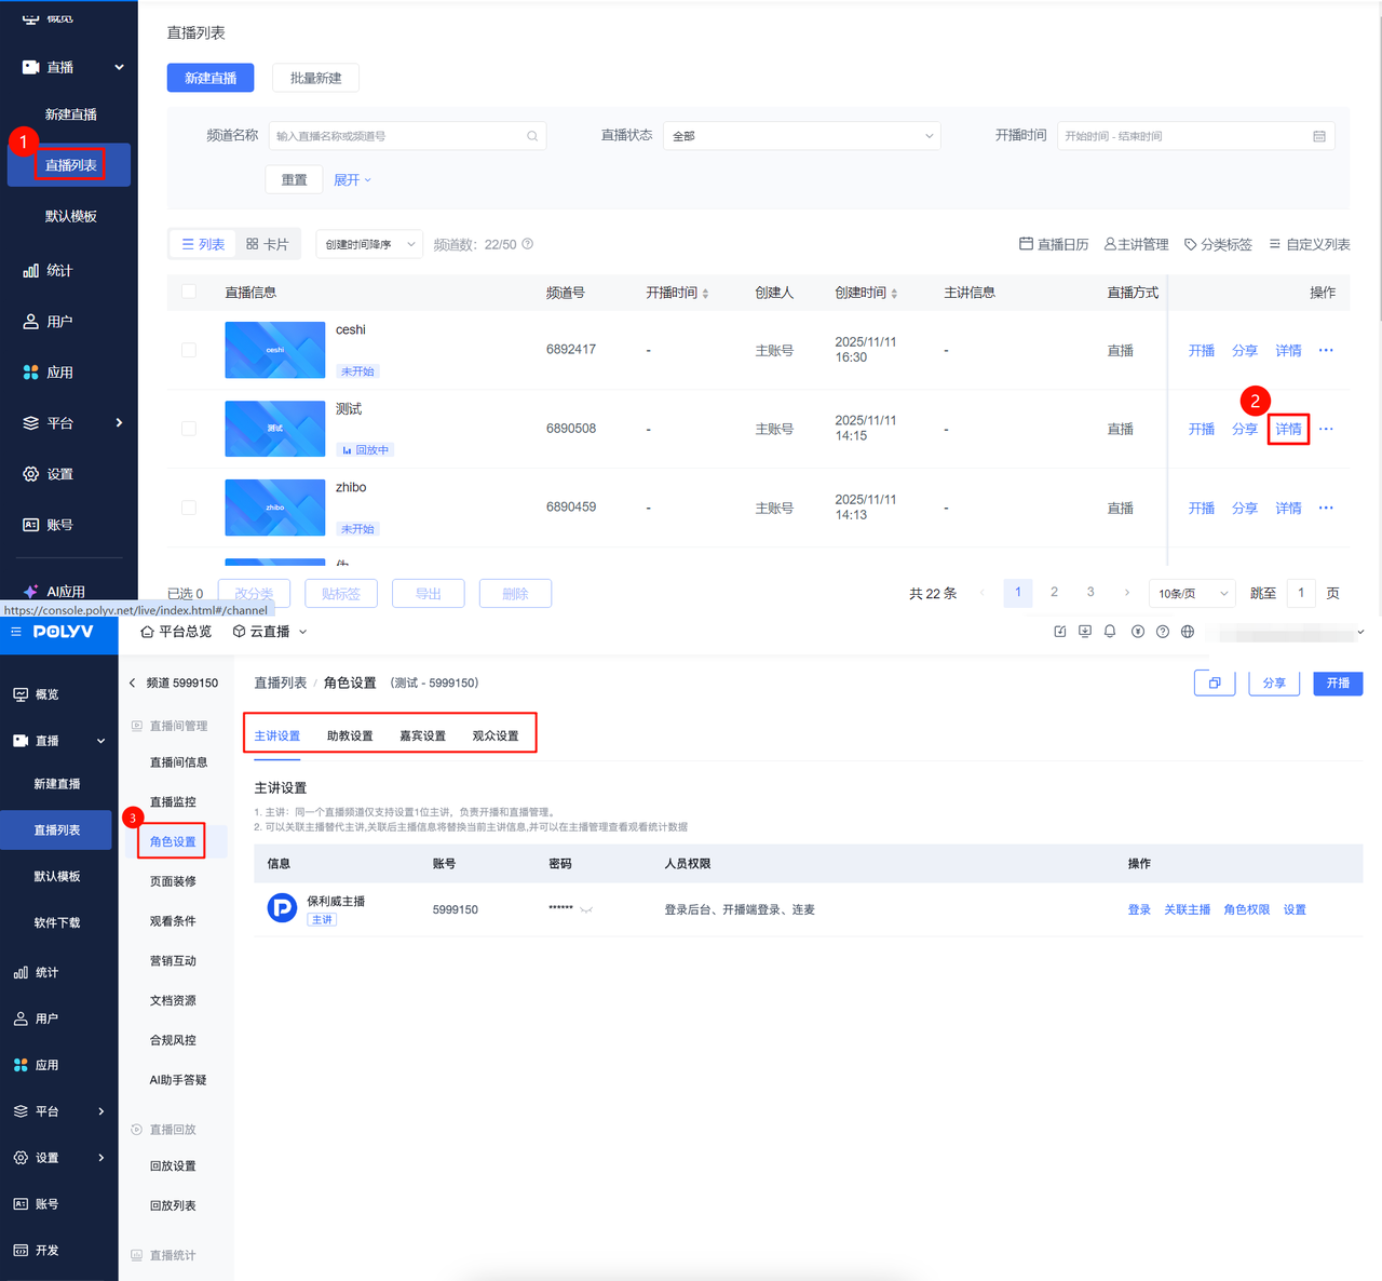1382x1281 pixels.
Task: Expand 平台 submenu in the POLYV sidebar
Action: [x=101, y=1111]
